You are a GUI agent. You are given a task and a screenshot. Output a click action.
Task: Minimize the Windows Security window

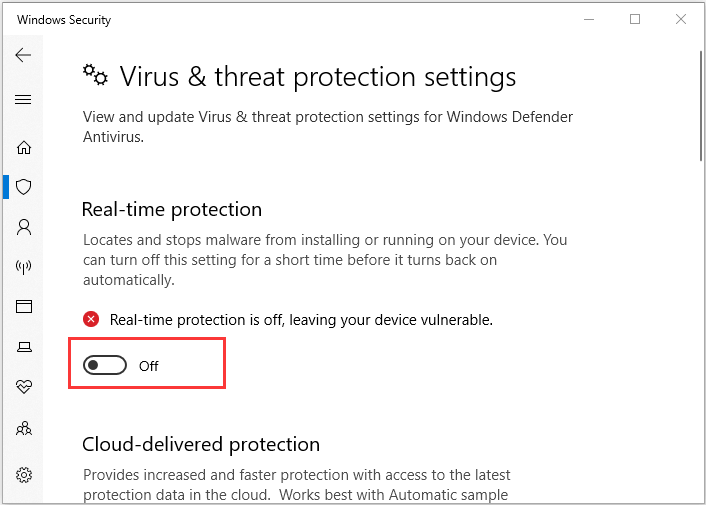[589, 19]
